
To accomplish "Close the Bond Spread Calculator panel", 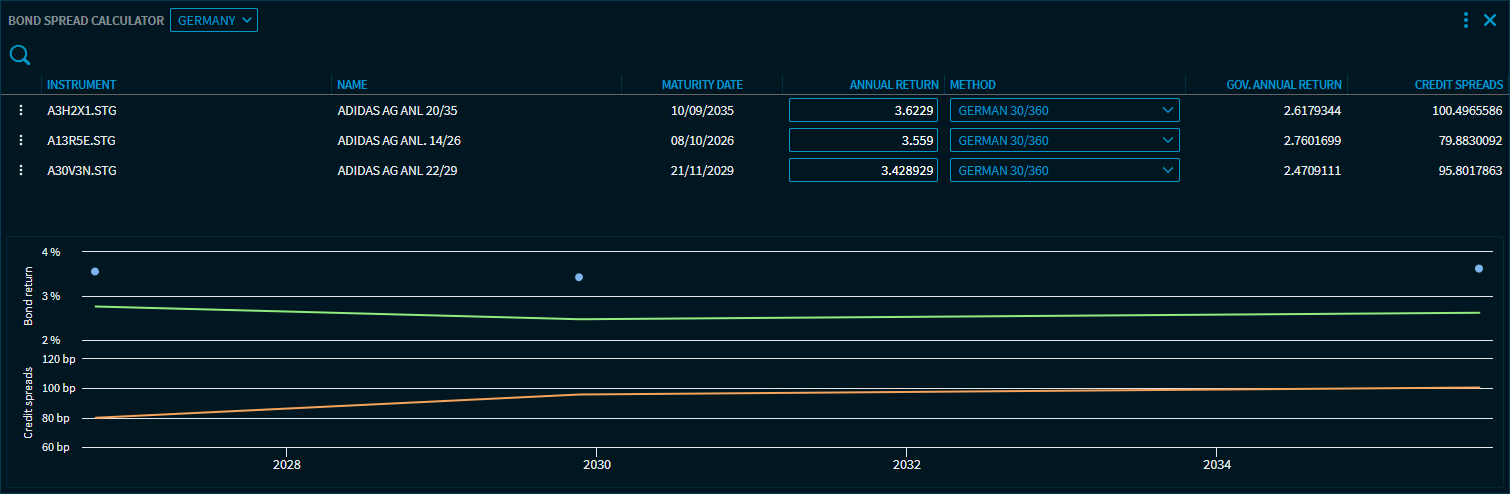I will click(1490, 20).
